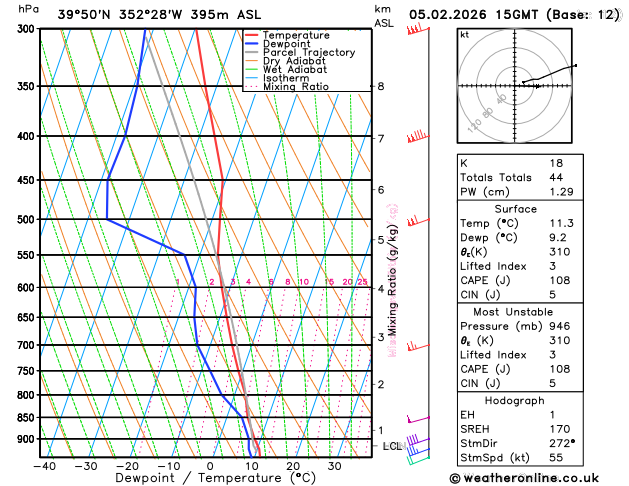Click the Pressure (mb) value 946
The width and height of the screenshot is (629, 486).
560,326
